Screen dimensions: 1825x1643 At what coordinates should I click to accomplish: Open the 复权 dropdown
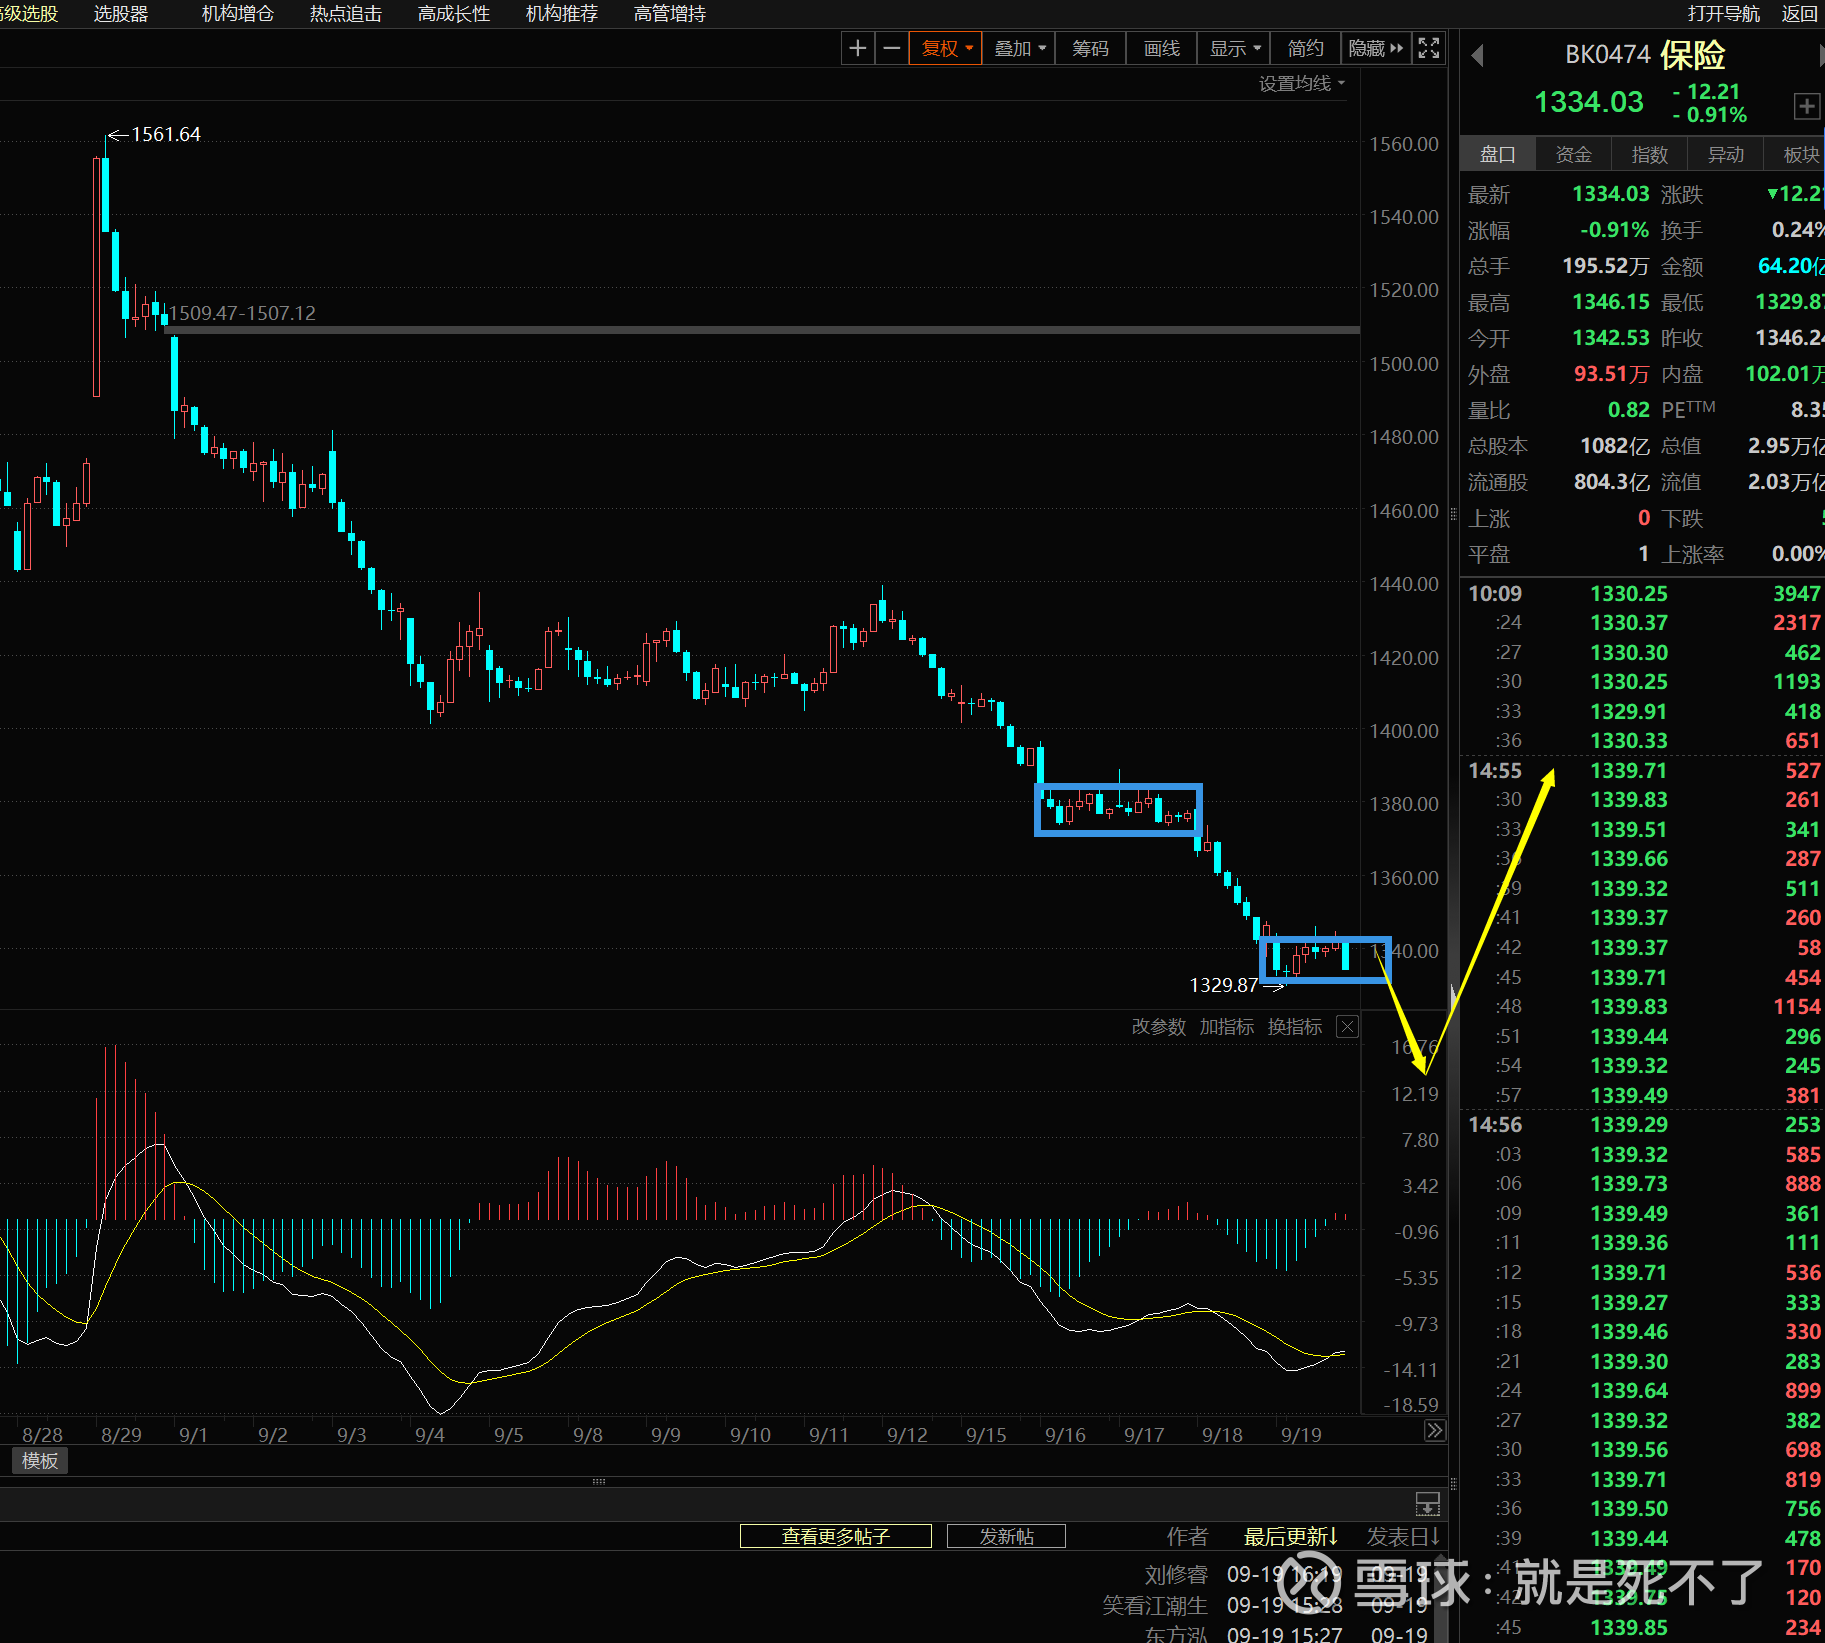click(946, 48)
